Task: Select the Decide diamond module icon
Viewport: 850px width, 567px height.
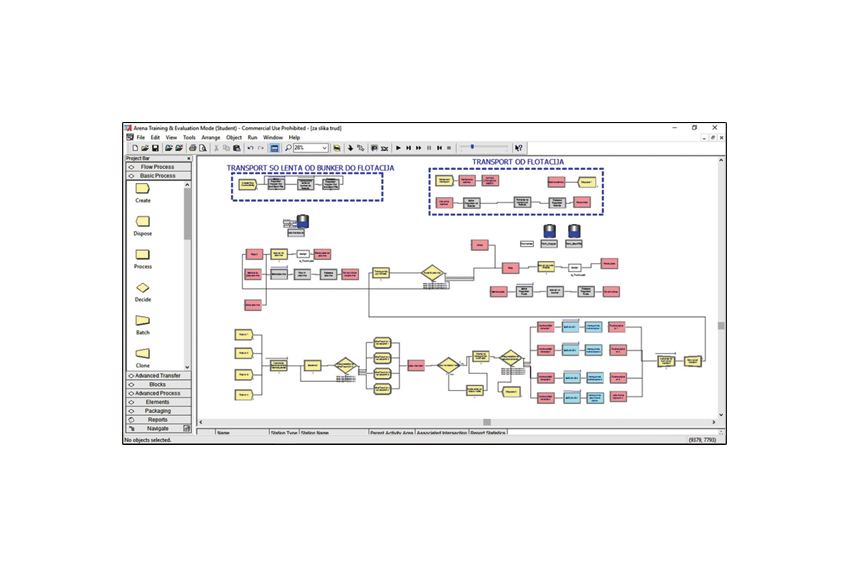Action: coord(143,287)
